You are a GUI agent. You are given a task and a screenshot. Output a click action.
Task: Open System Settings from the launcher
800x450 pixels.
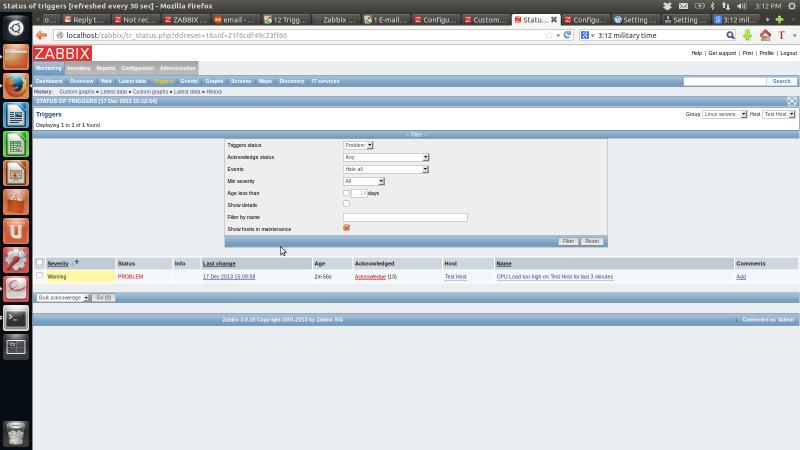(16, 260)
